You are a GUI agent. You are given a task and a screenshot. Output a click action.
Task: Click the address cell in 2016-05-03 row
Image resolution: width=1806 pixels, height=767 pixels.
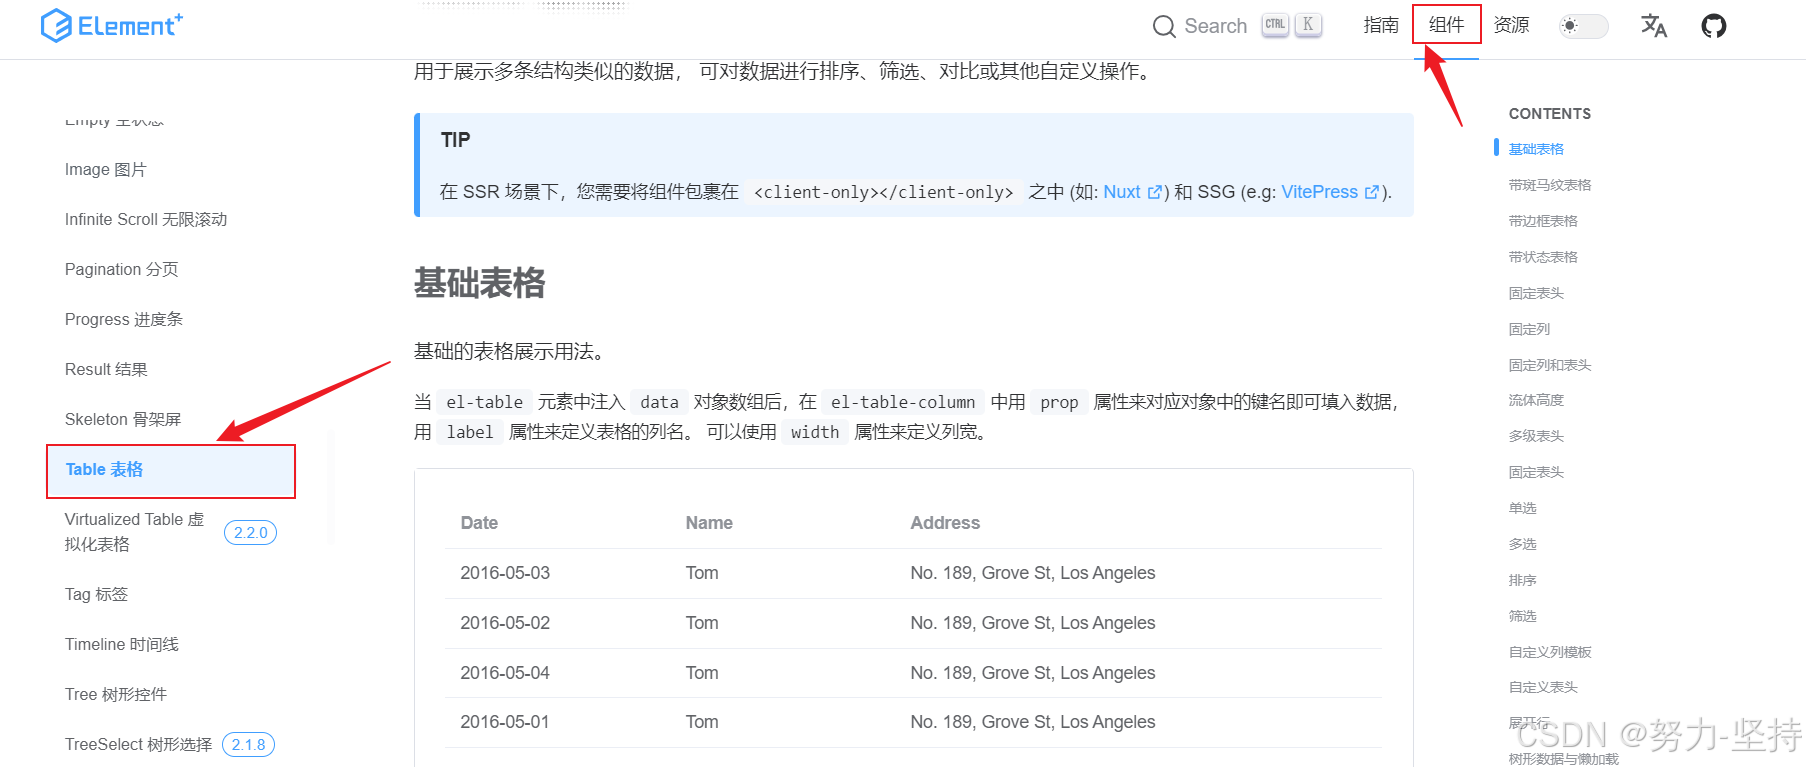pos(1033,573)
